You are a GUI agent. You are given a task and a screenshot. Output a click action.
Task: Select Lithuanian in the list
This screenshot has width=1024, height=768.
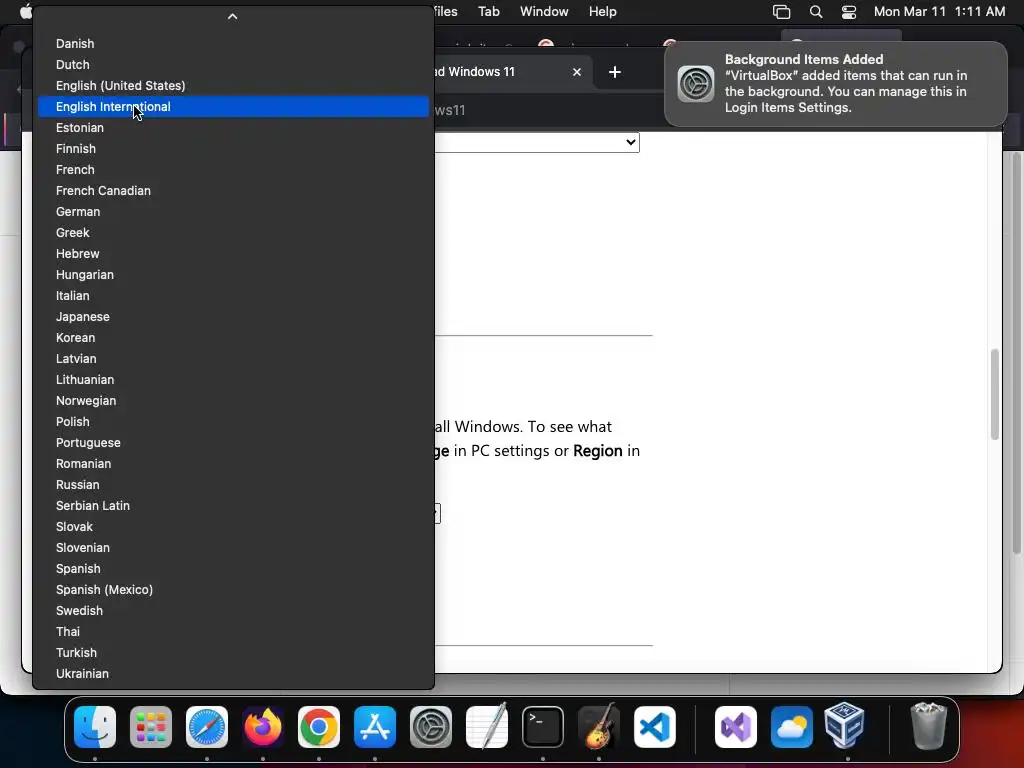[x=233, y=379]
